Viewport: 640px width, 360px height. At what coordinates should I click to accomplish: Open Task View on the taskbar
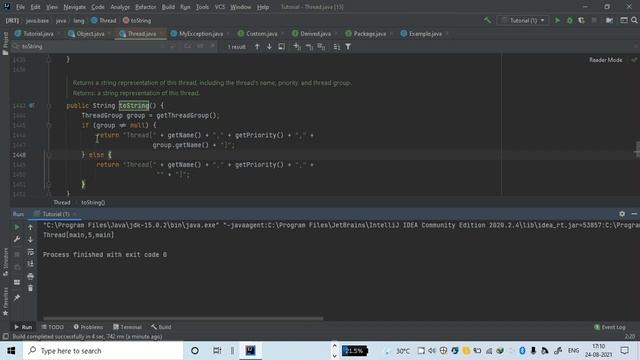tap(217, 351)
